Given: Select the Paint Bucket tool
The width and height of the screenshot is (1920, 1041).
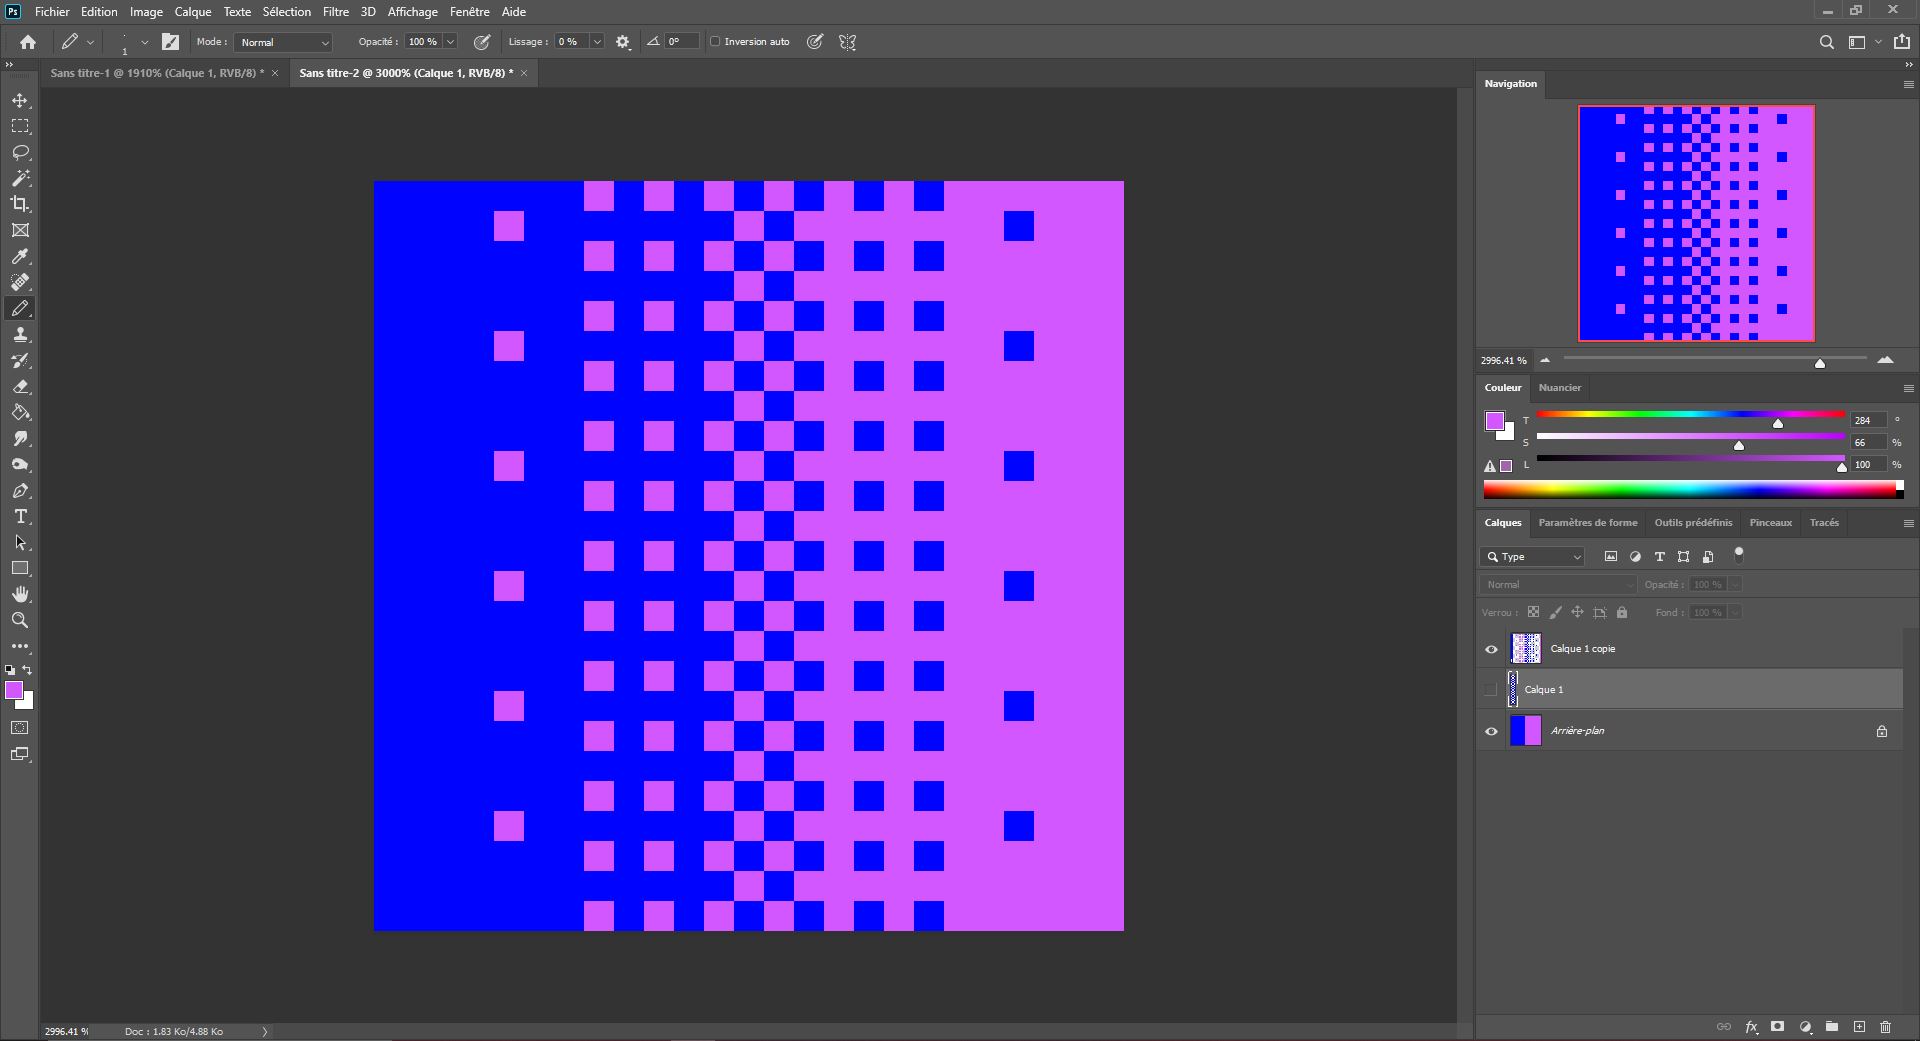Looking at the screenshot, I should click(20, 413).
